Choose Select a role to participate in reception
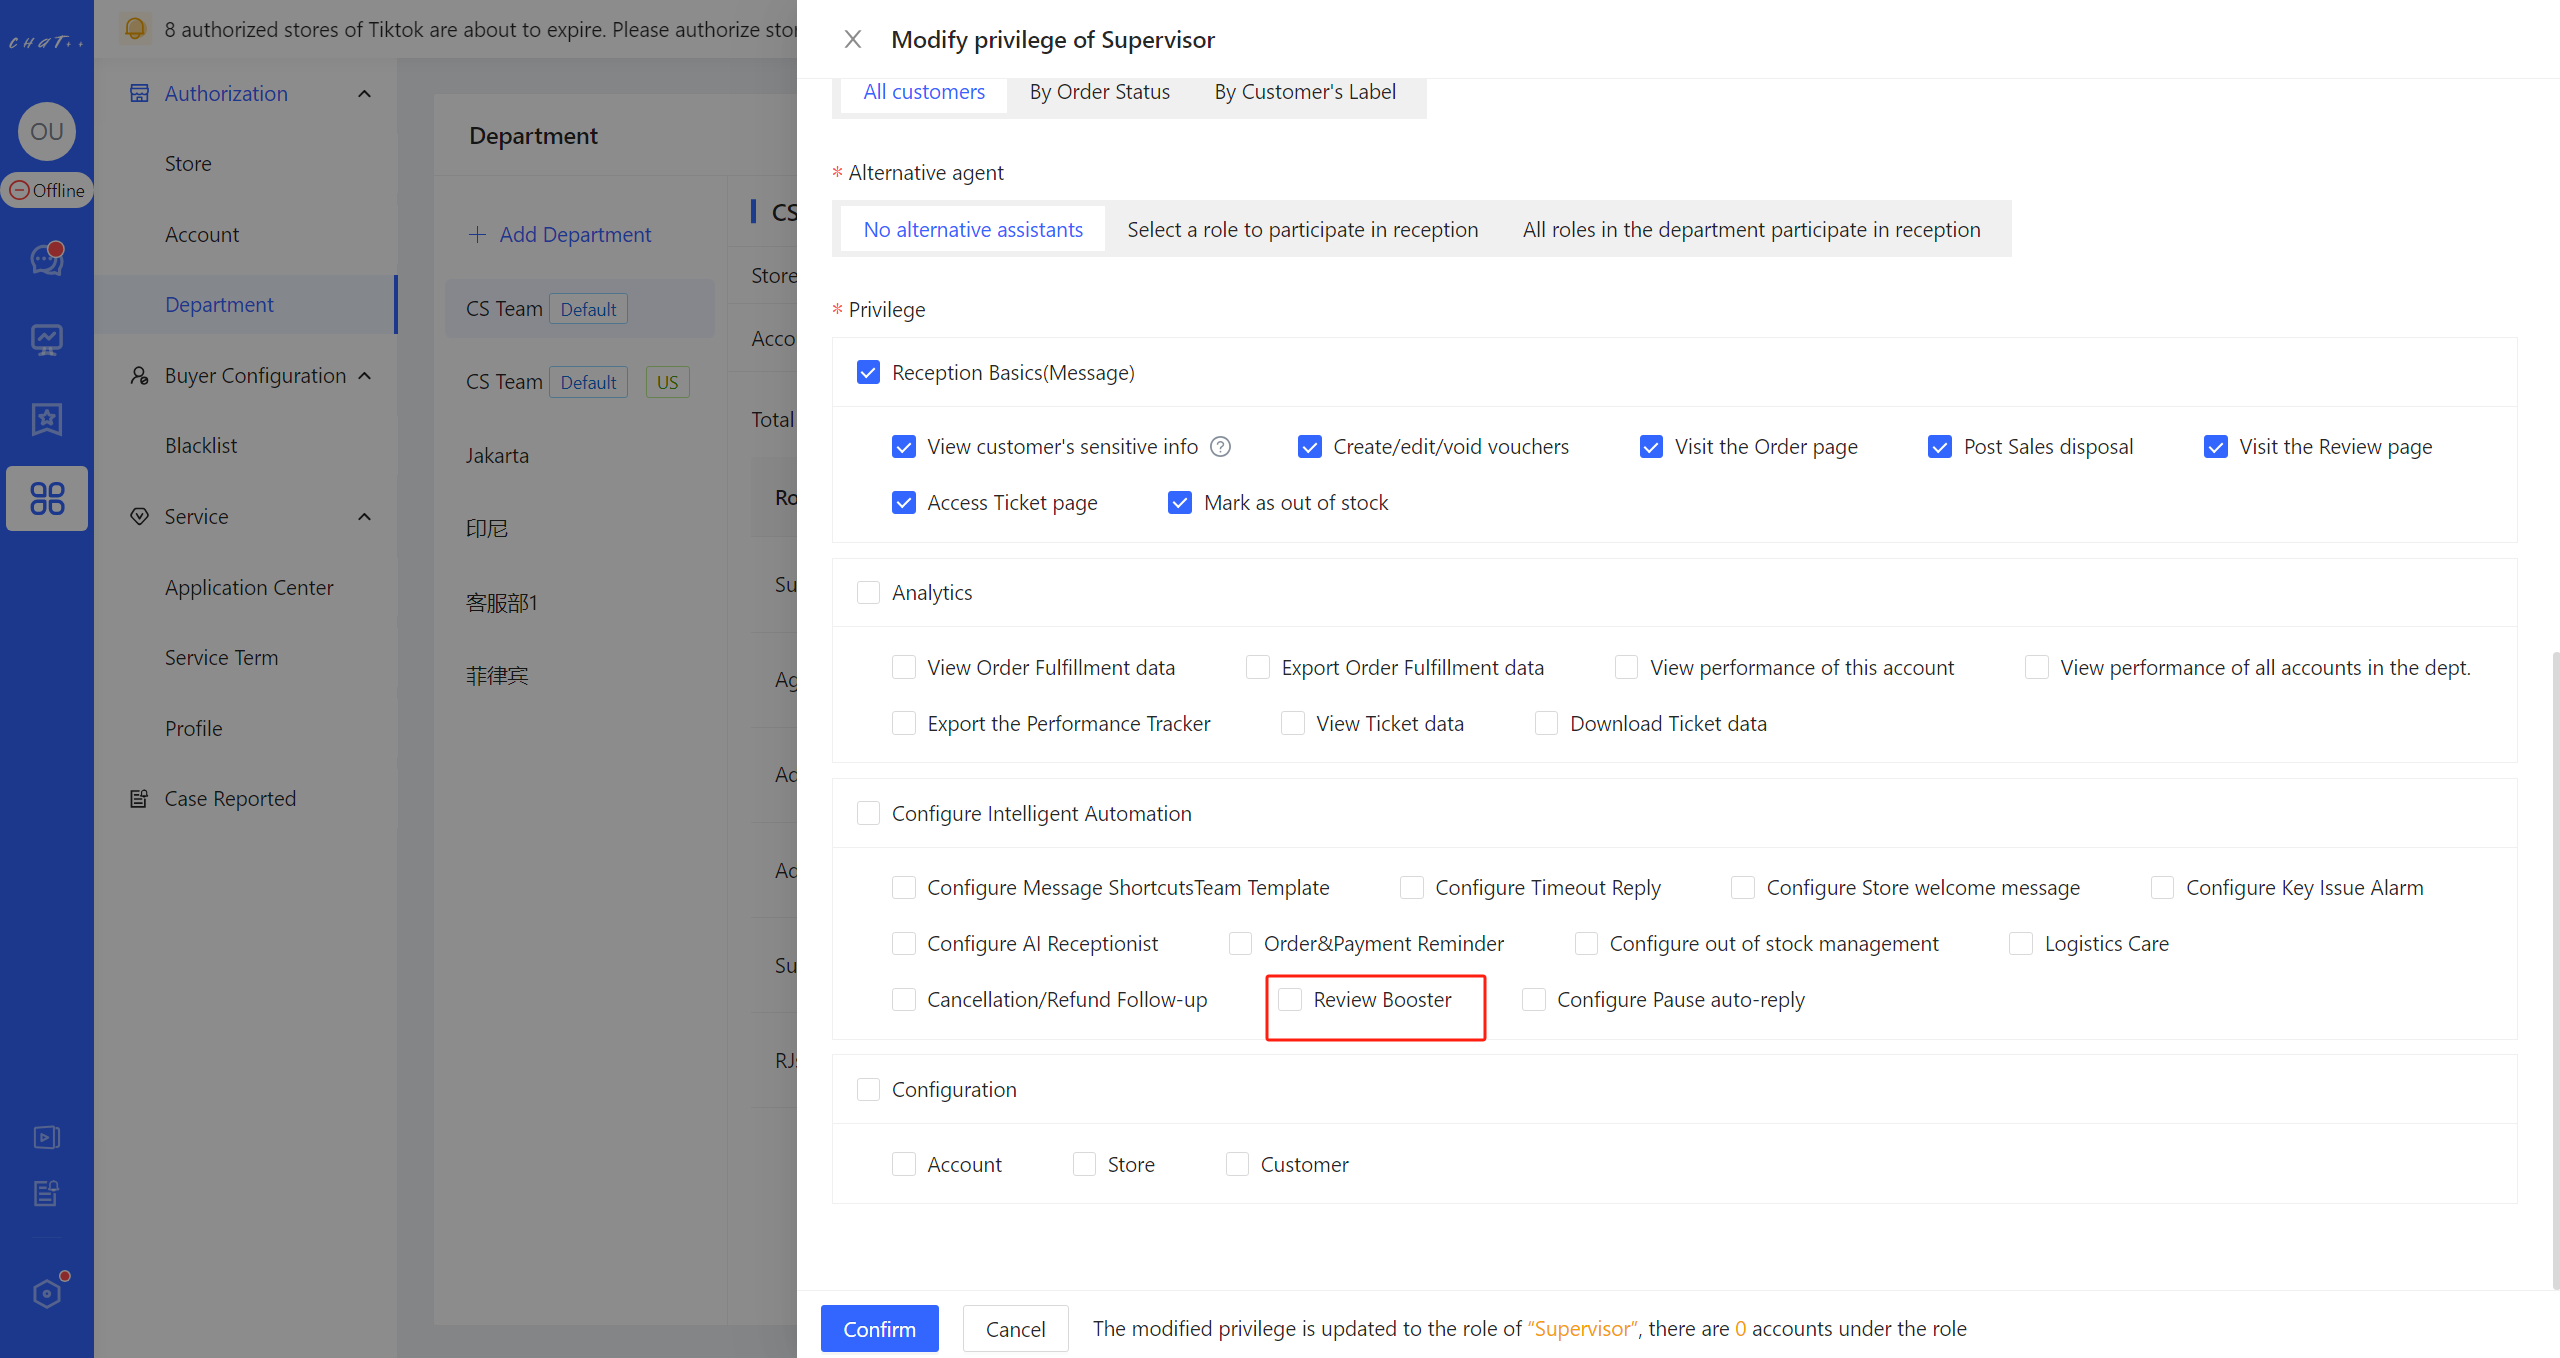2560x1358 pixels. pos(1302,229)
